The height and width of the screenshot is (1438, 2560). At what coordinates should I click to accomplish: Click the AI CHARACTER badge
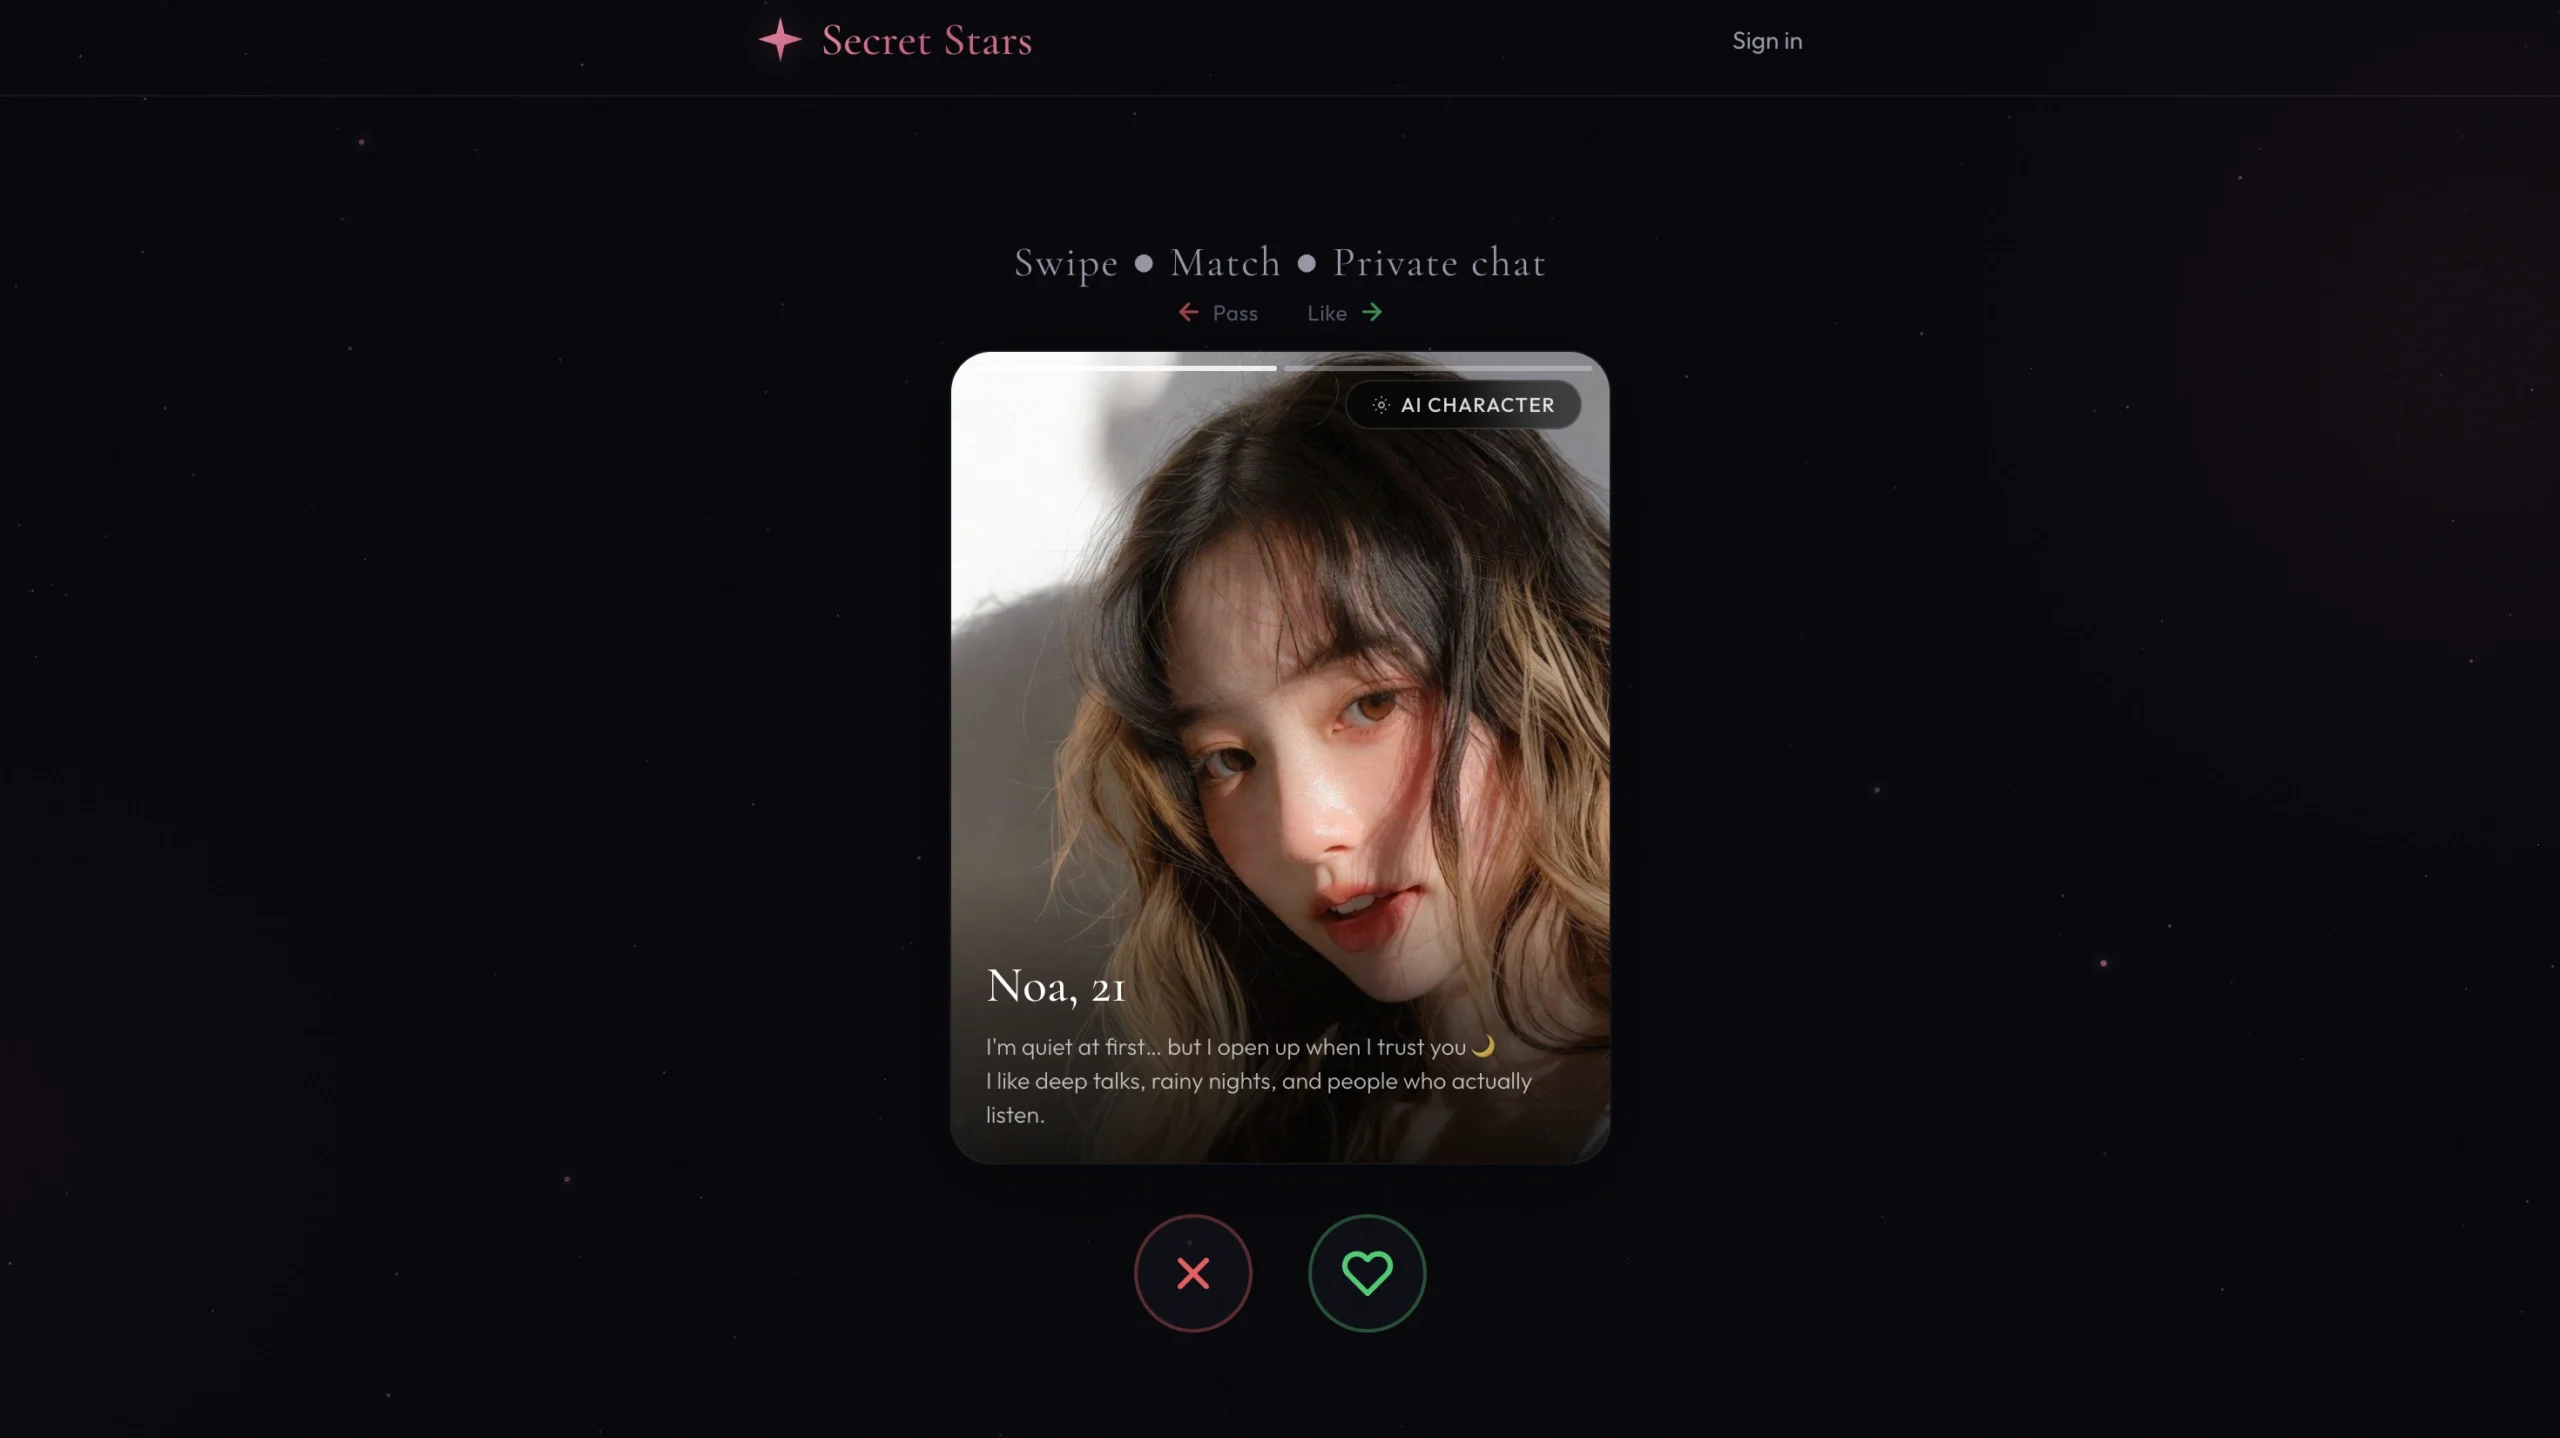point(1463,405)
